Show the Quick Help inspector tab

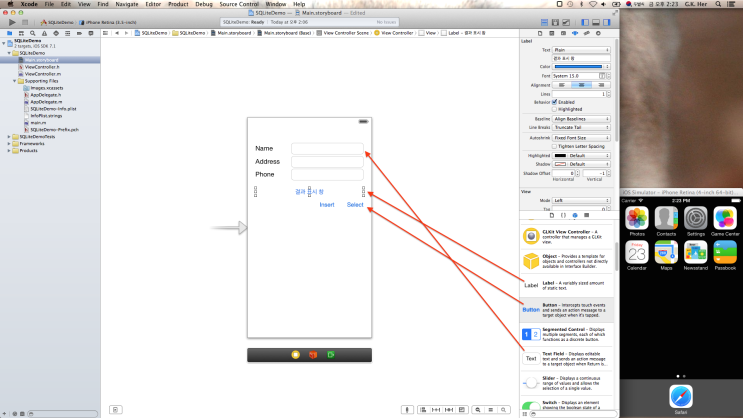[552, 33]
